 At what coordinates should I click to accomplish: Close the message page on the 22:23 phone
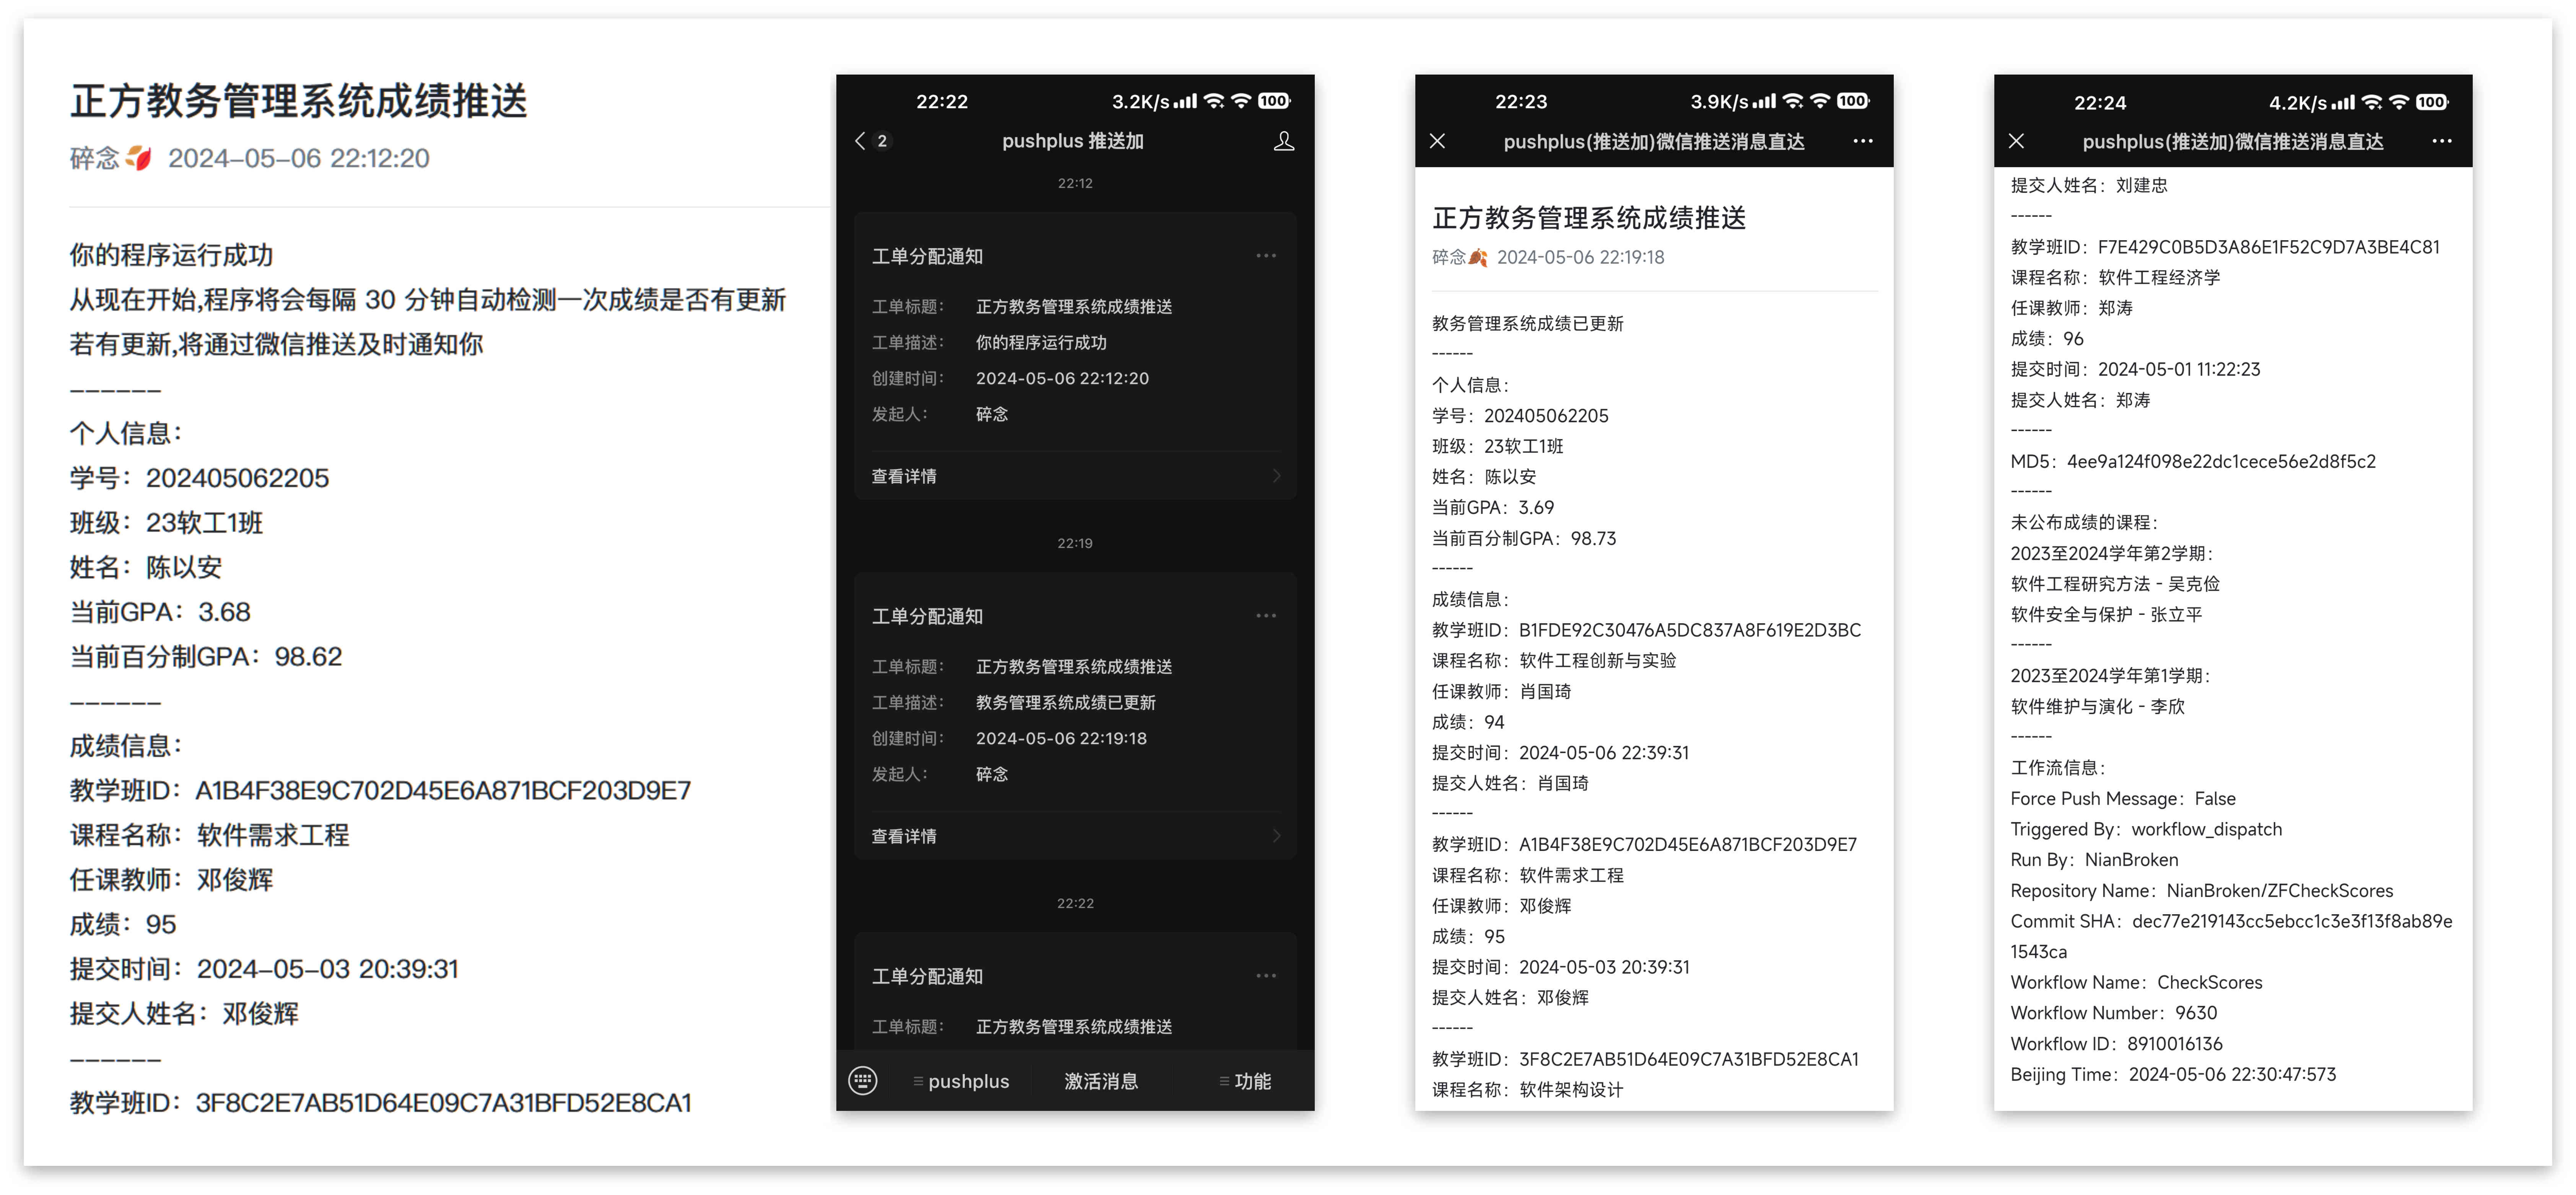point(1438,141)
